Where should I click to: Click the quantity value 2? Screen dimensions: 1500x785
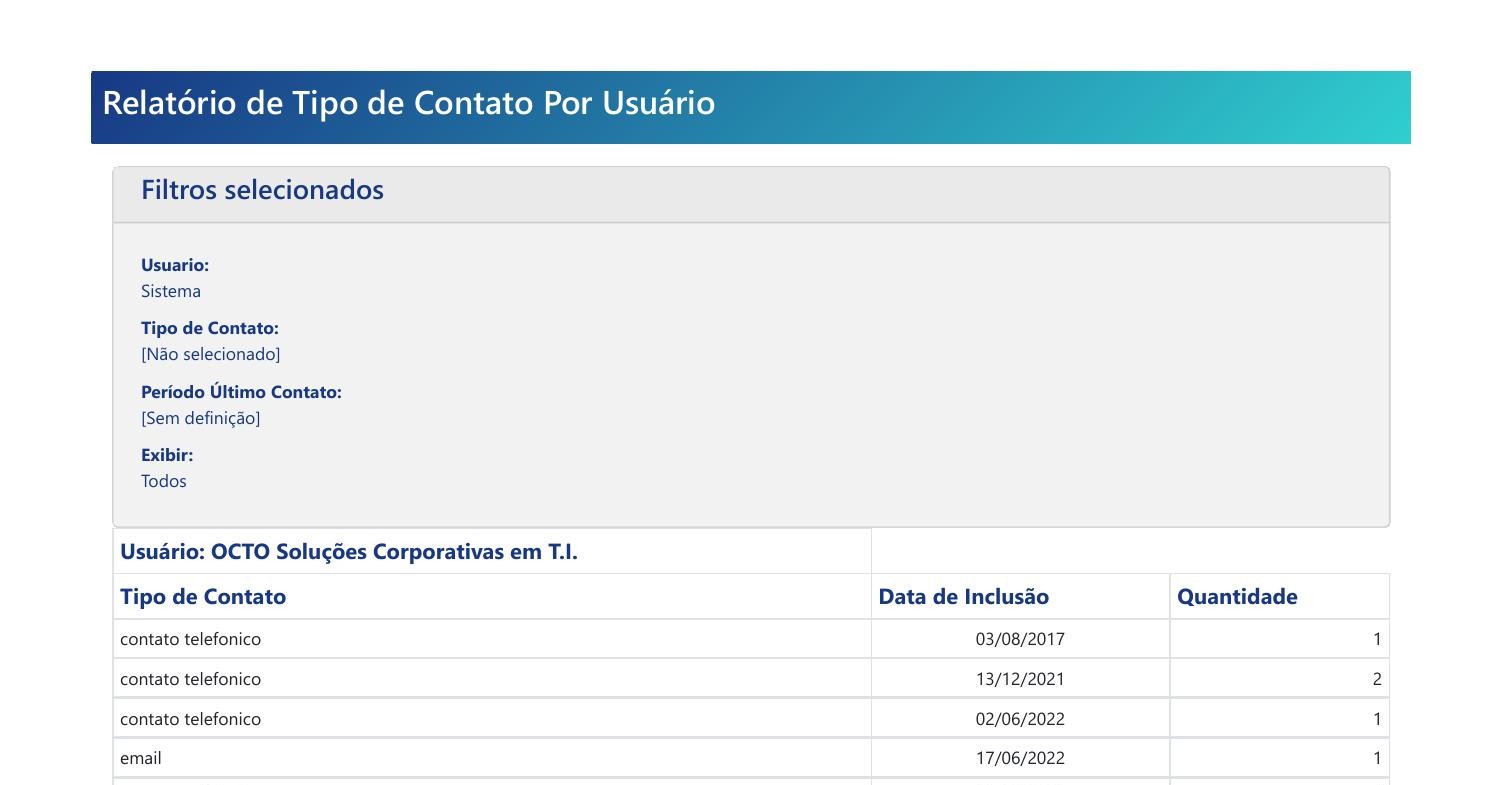(x=1378, y=678)
